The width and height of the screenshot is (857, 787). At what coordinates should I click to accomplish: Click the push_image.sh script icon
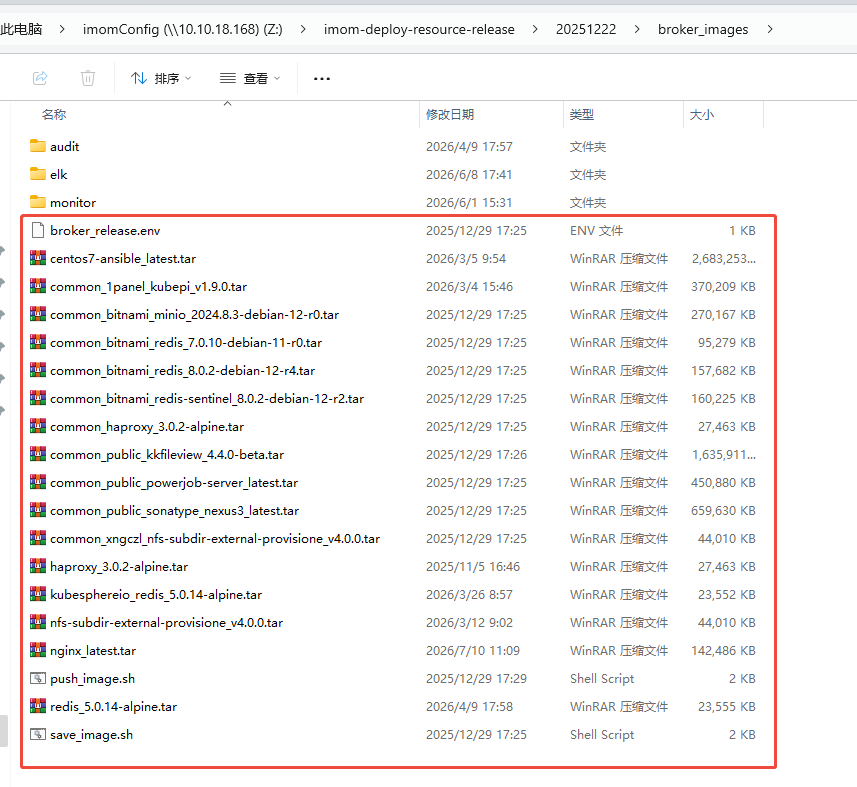point(38,678)
